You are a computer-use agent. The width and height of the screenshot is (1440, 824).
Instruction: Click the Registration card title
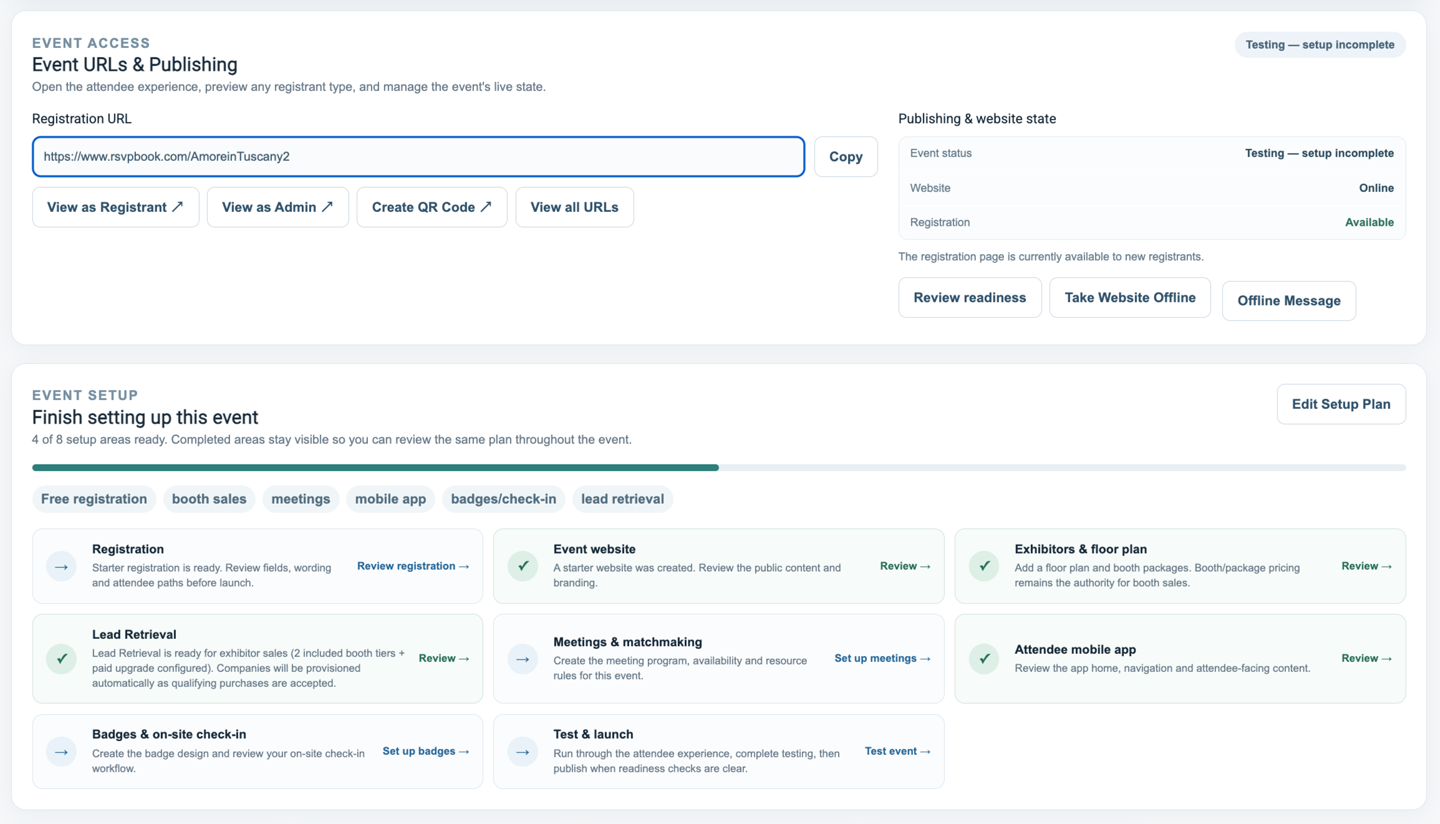128,549
